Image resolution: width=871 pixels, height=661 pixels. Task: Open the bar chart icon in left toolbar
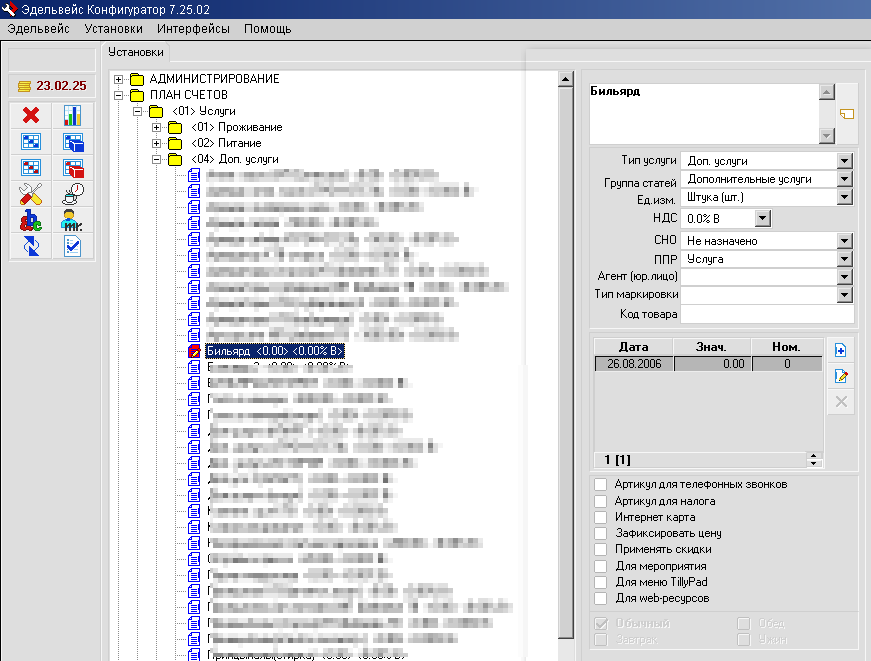click(x=73, y=115)
